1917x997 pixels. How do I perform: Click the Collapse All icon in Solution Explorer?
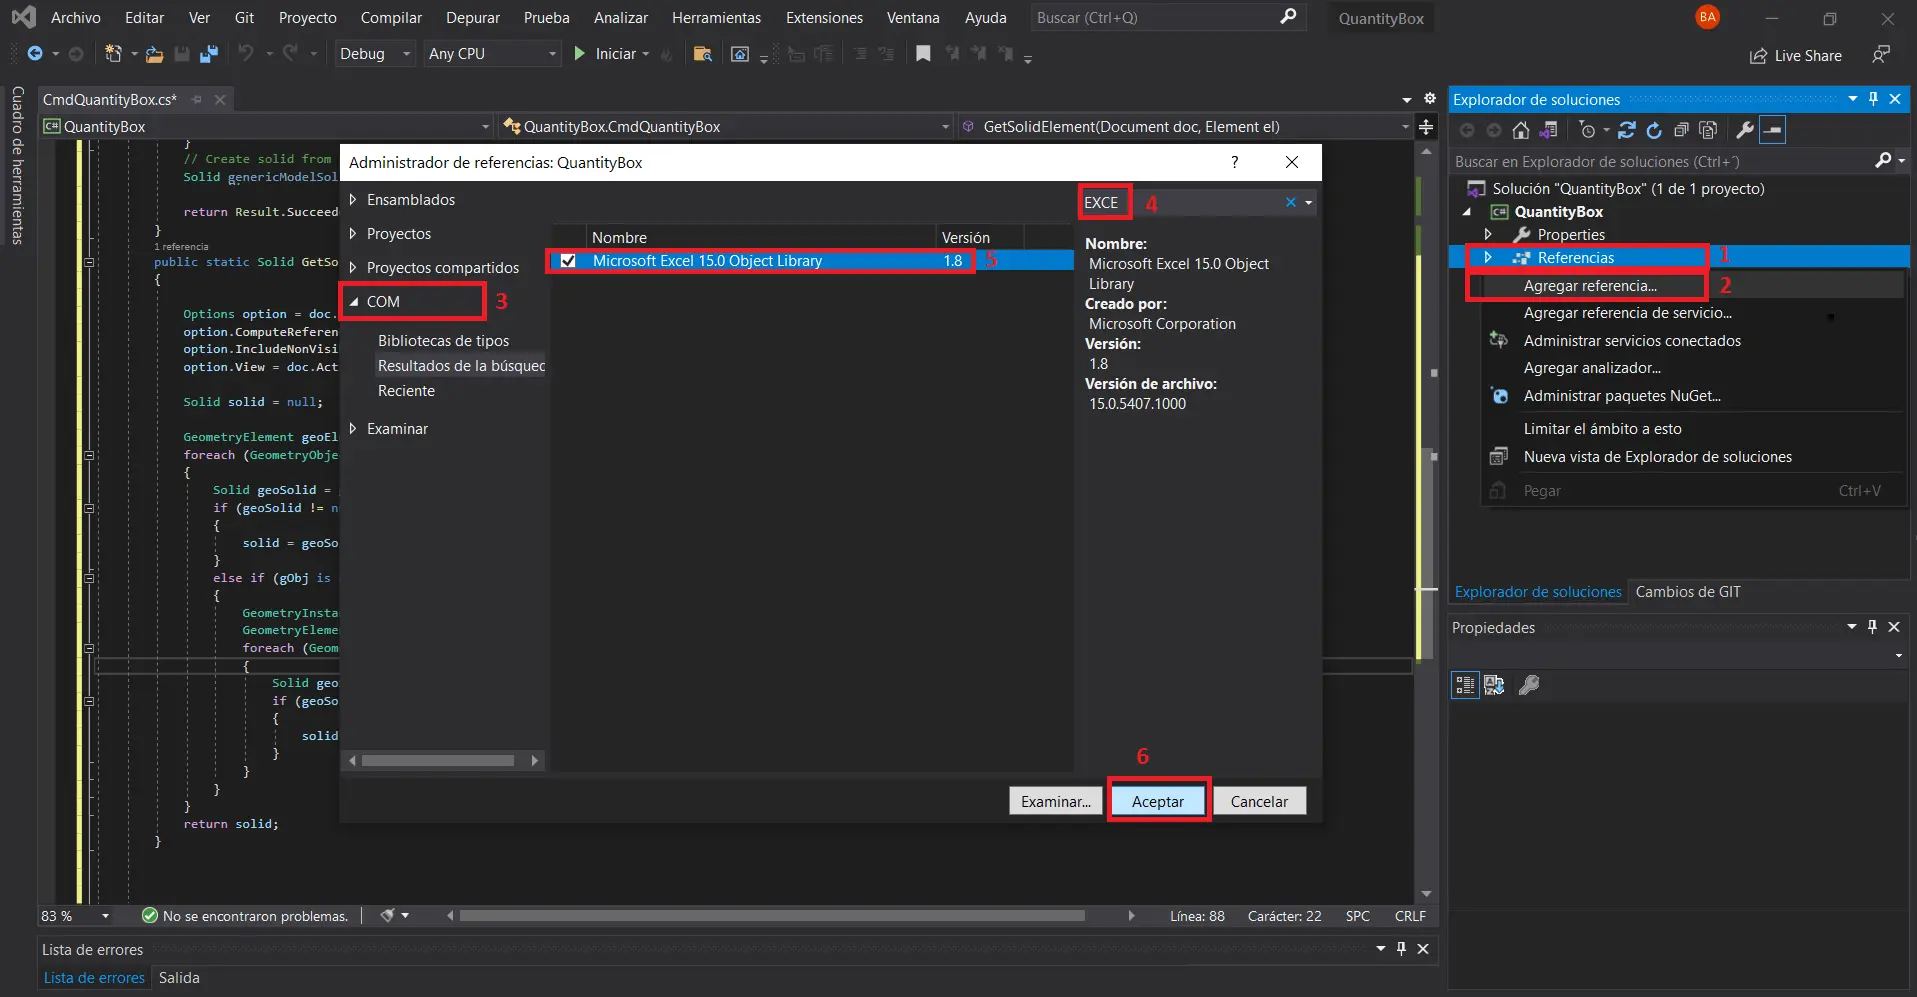point(1681,130)
